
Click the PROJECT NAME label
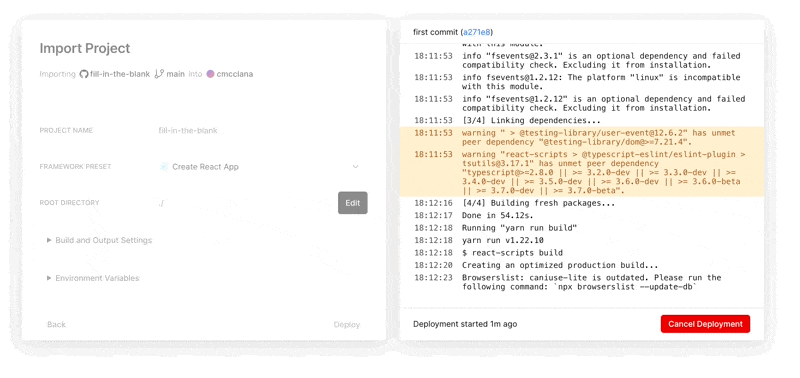(x=66, y=131)
